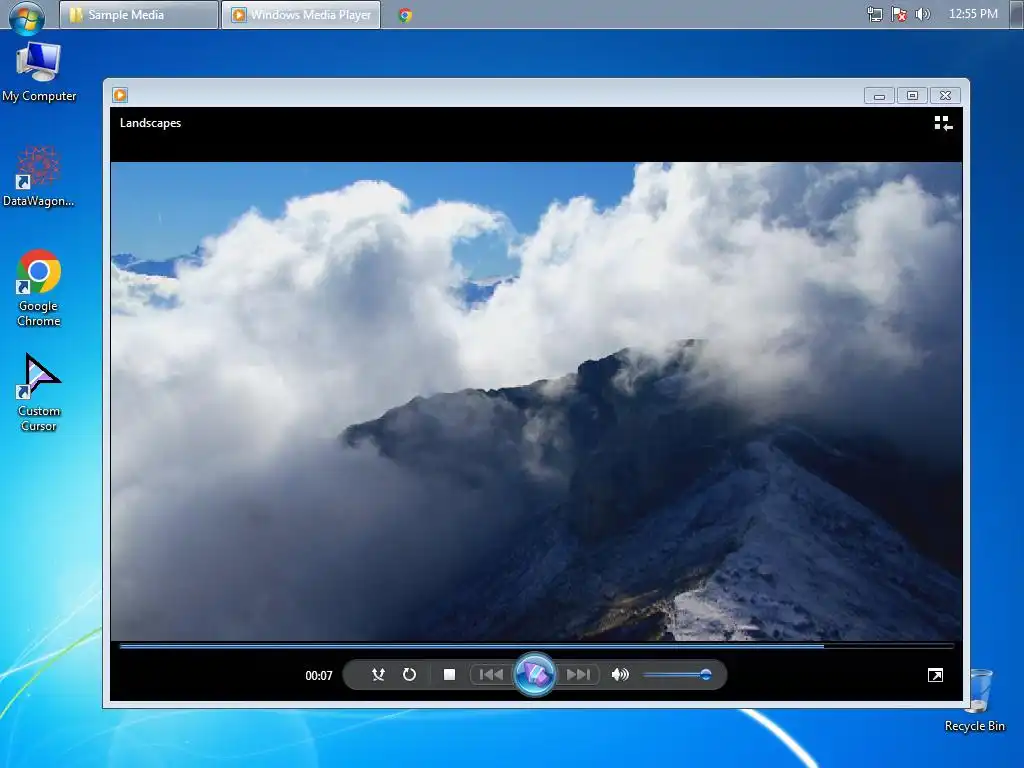1024x768 pixels.
Task: View full screen using corner icon
Action: pyautogui.click(x=935, y=675)
